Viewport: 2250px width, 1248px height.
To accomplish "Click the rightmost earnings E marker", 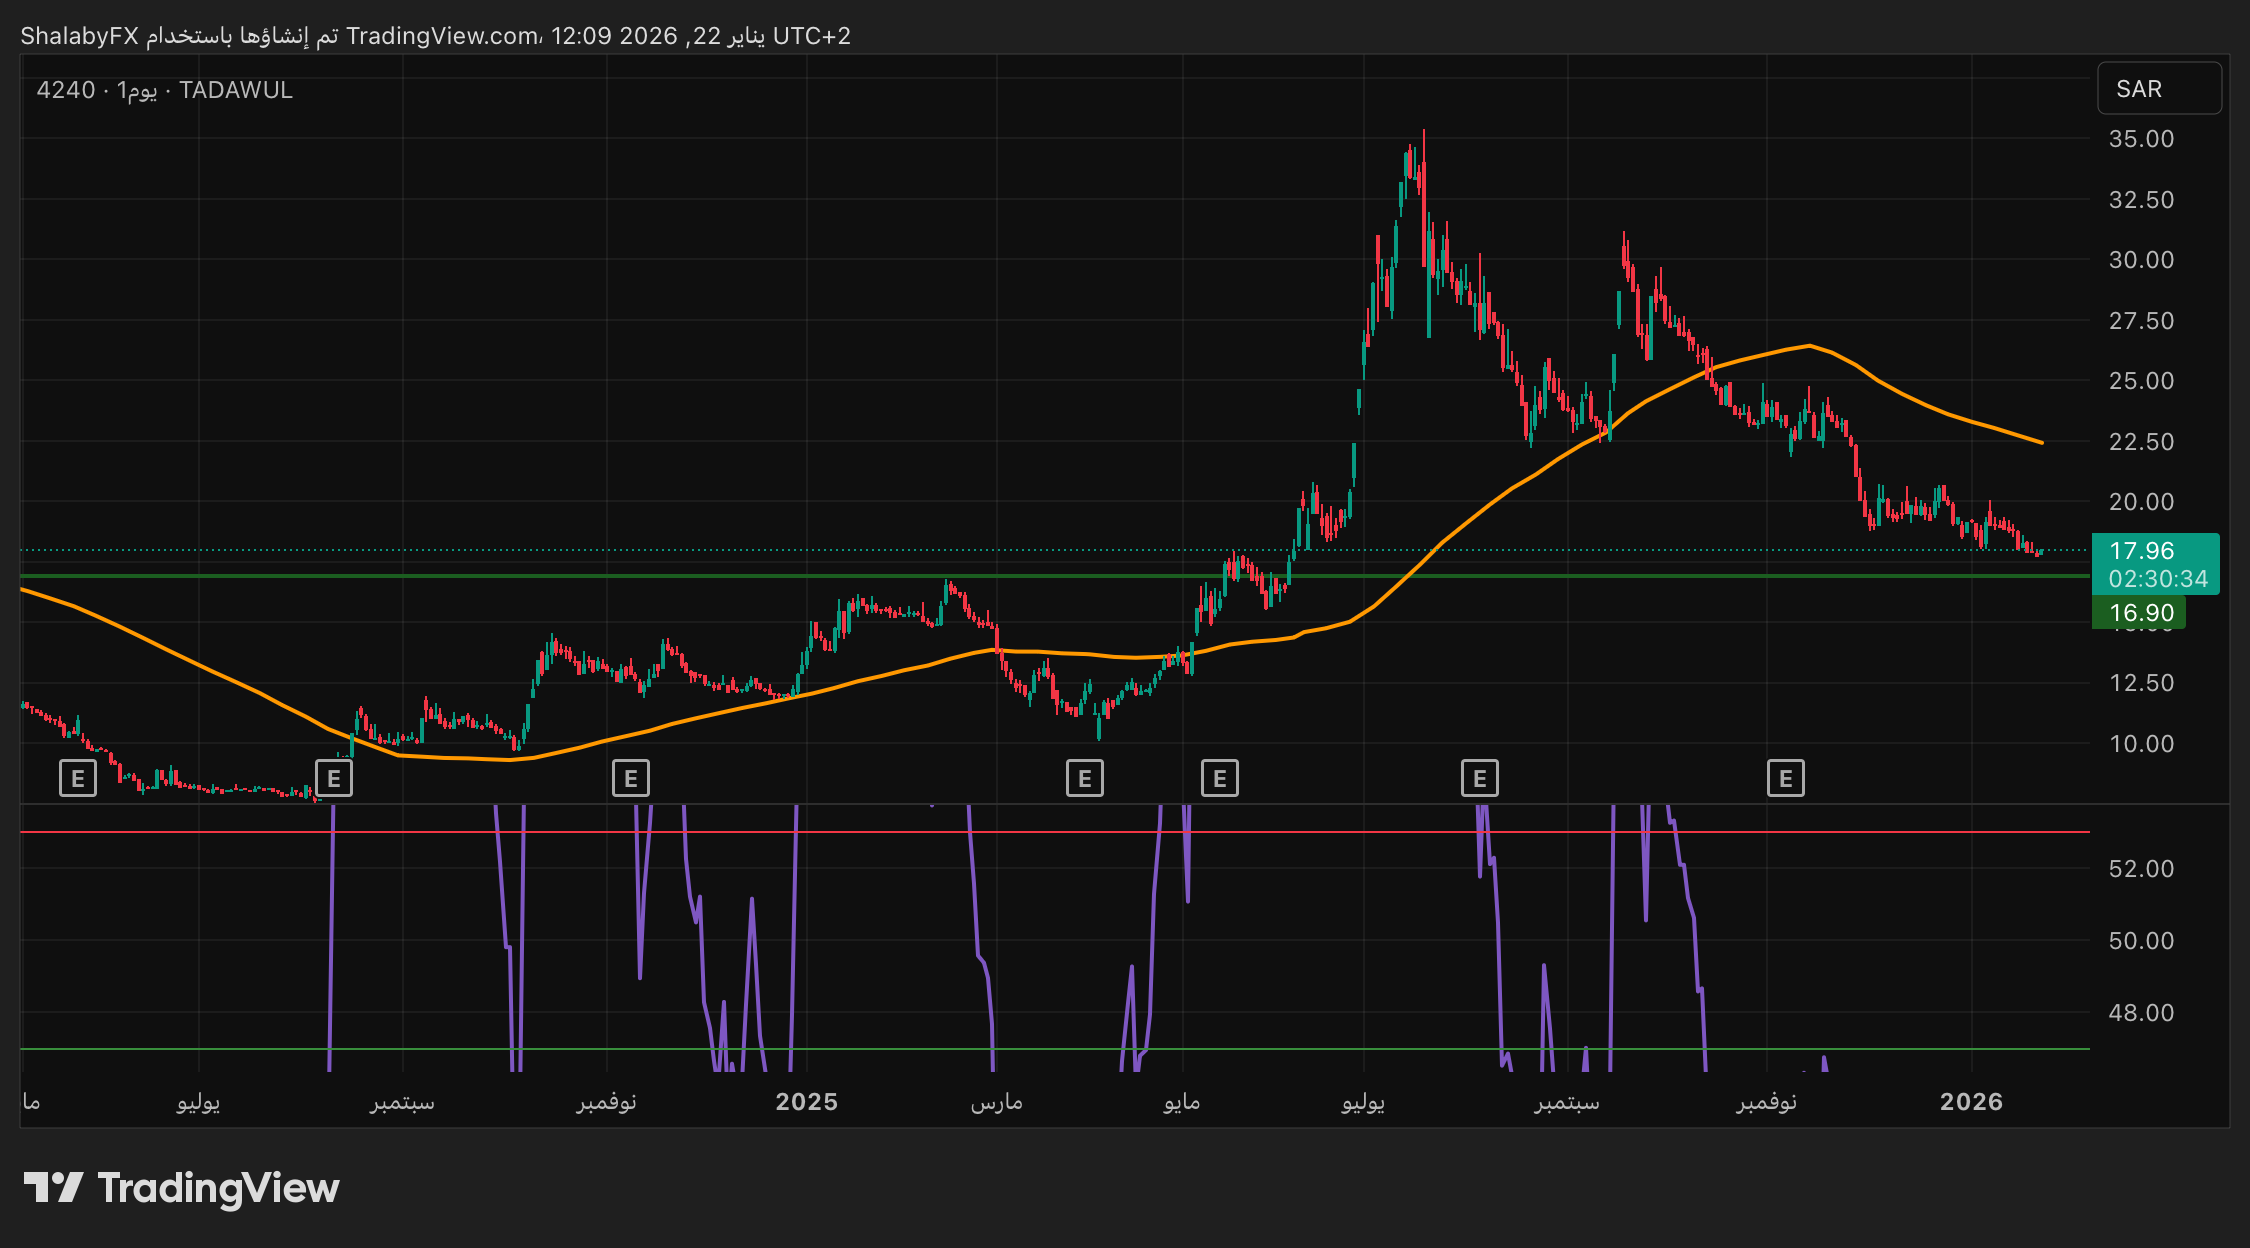I will coord(1786,778).
